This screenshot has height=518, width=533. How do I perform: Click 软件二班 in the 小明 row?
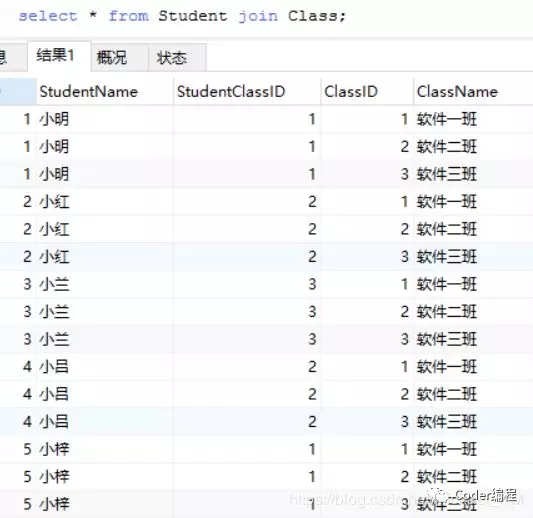tap(447, 147)
